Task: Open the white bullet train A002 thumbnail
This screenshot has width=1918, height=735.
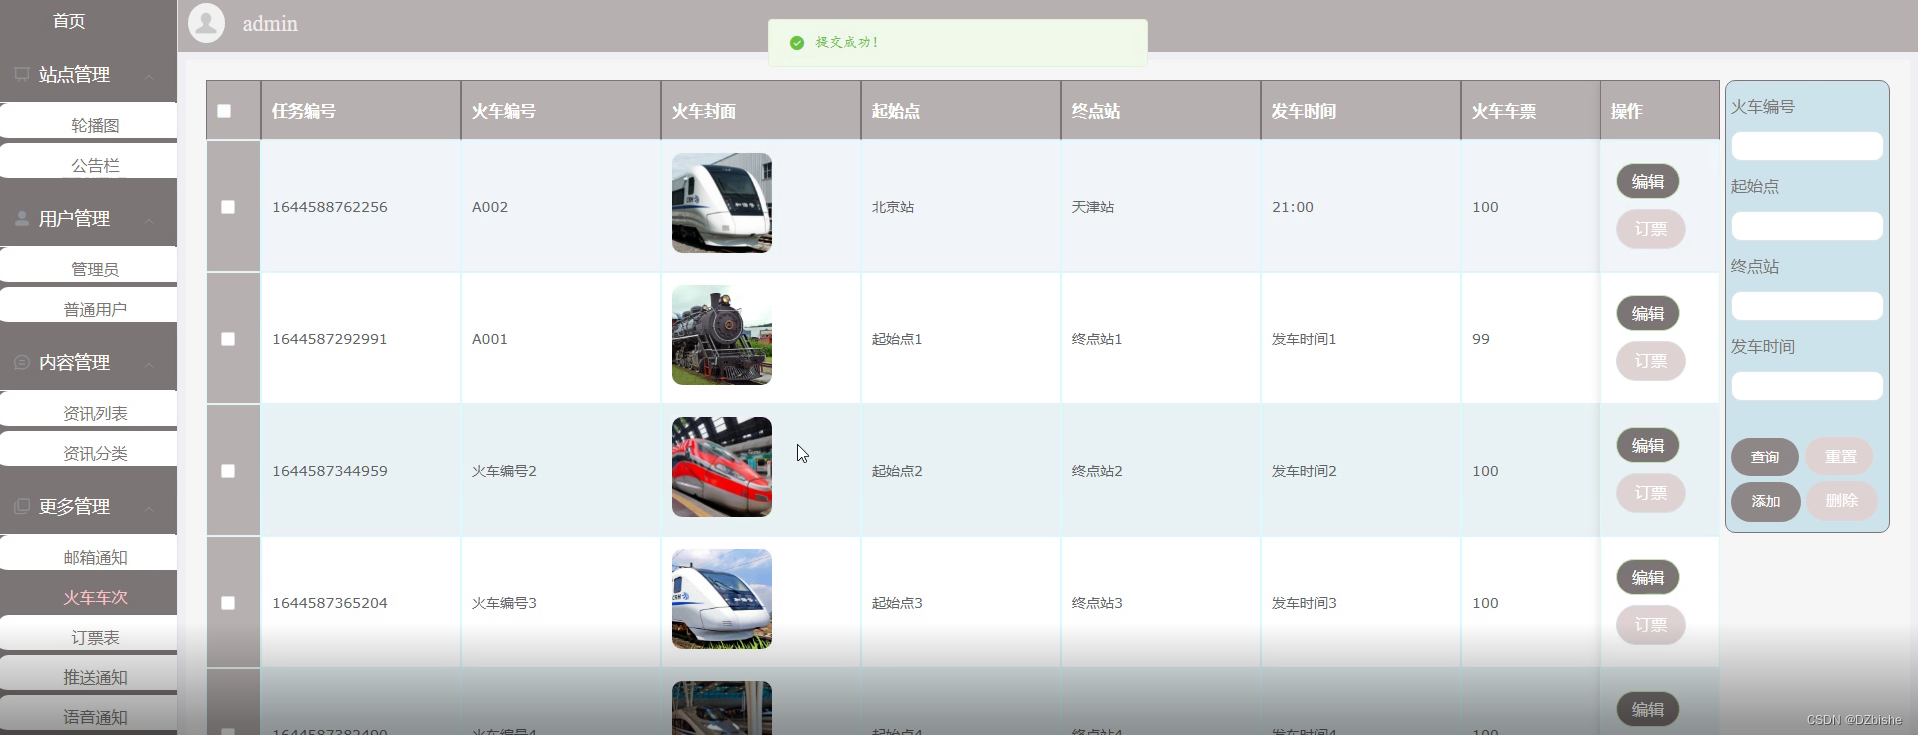Action: [x=722, y=203]
